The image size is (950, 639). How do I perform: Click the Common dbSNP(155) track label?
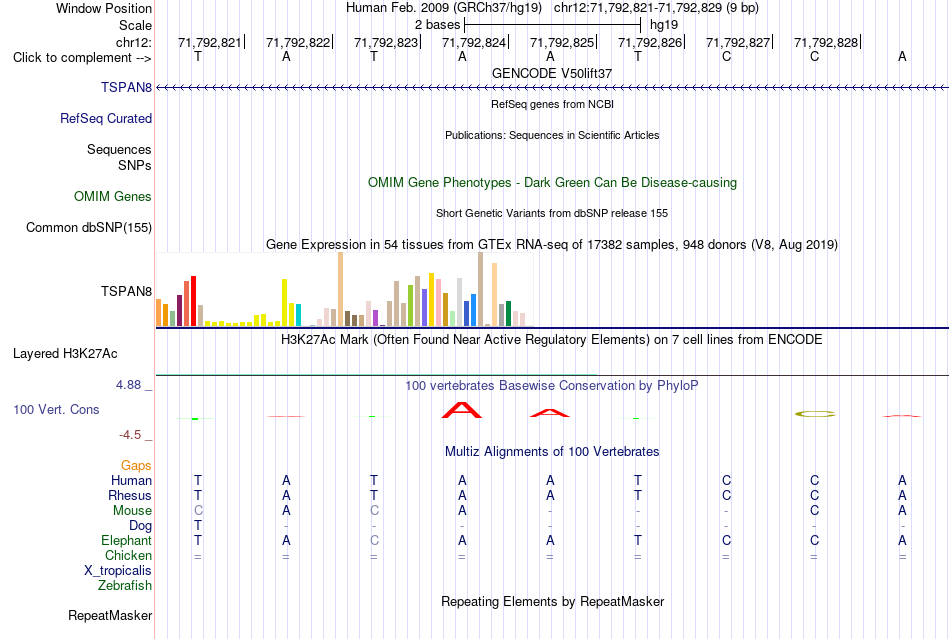[x=88, y=228]
